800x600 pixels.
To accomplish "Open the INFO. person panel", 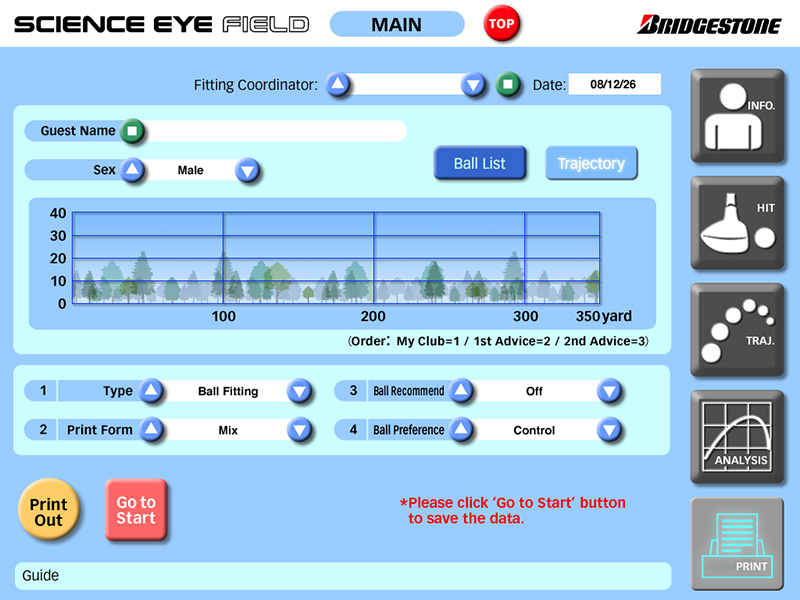I will pos(737,116).
